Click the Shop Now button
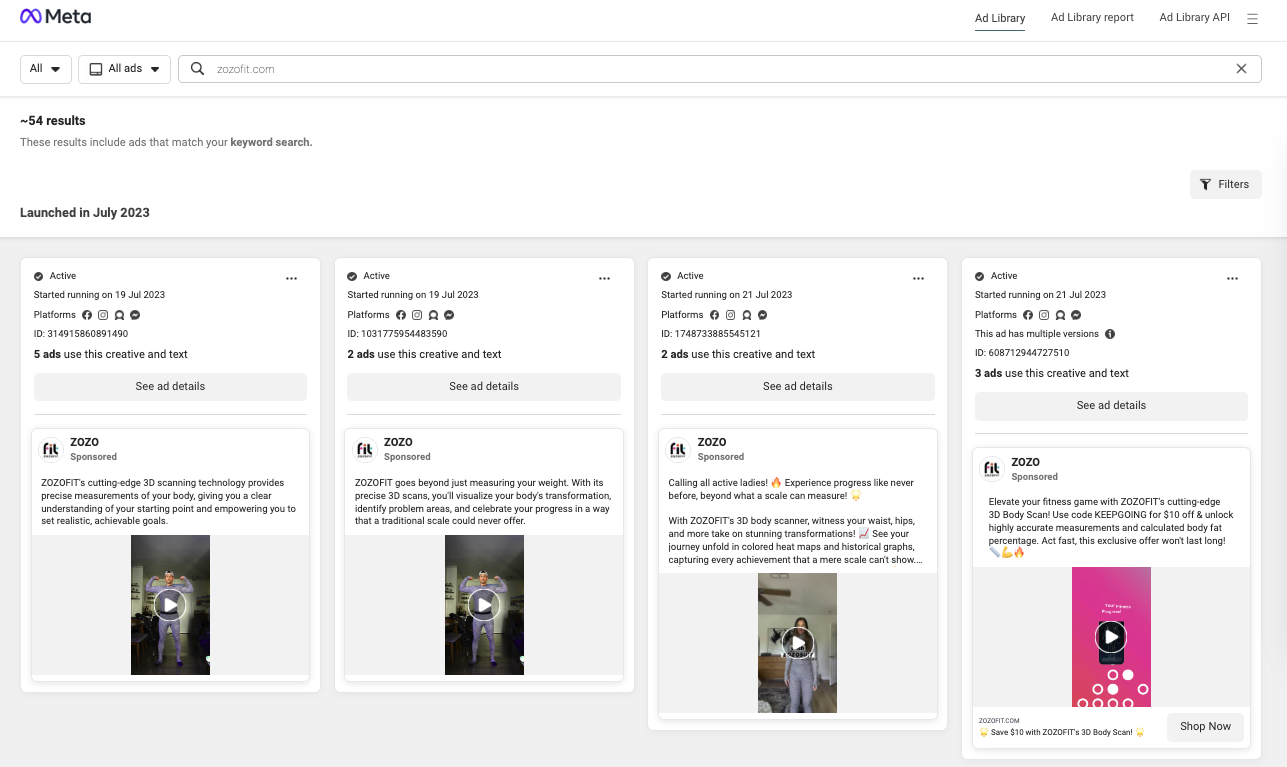Screen dimensions: 1287x767 point(1205,727)
